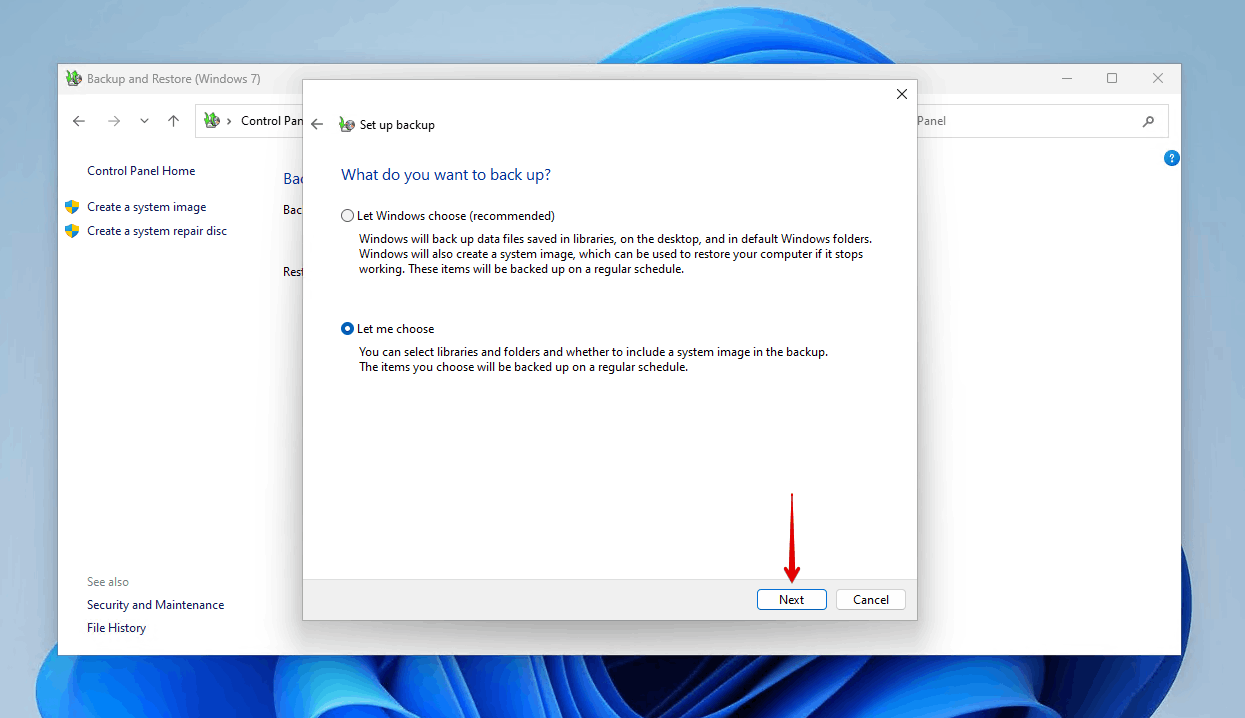The image size is (1245, 718).
Task: Click the back navigation arrow in Control Panel
Action: (x=78, y=120)
